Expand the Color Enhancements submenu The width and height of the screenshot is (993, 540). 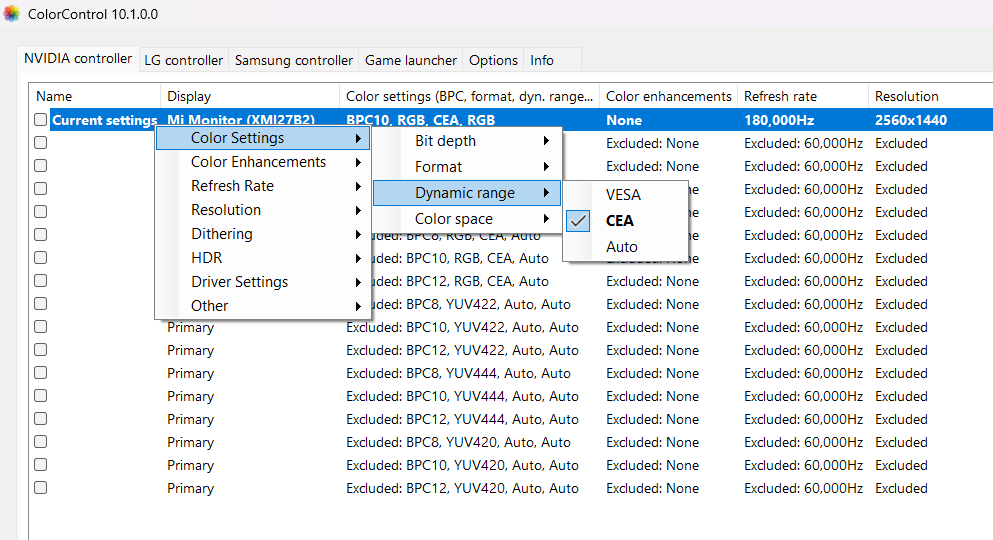click(x=263, y=162)
